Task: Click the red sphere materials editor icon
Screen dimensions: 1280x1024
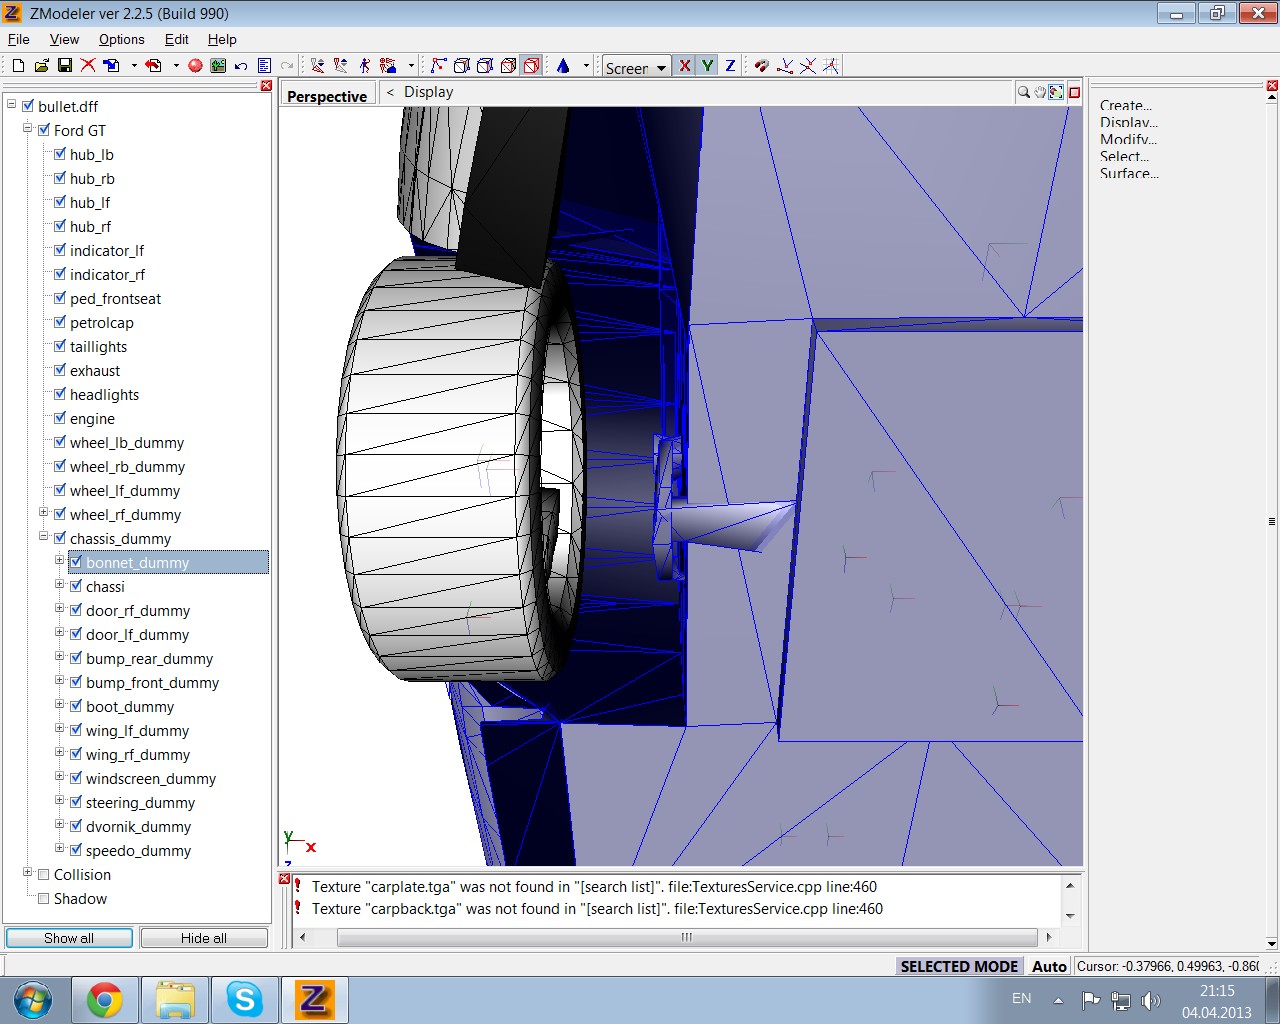Action: click(x=195, y=66)
